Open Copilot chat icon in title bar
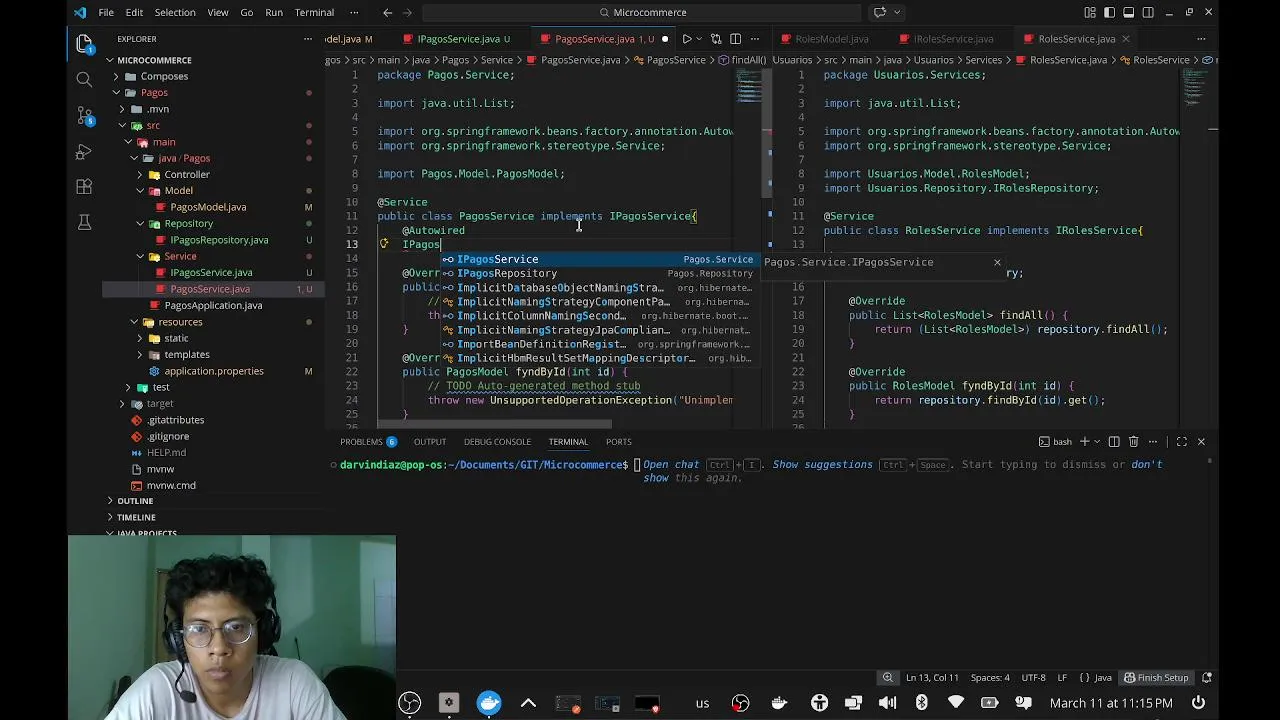Image resolution: width=1280 pixels, height=720 pixels. click(880, 12)
